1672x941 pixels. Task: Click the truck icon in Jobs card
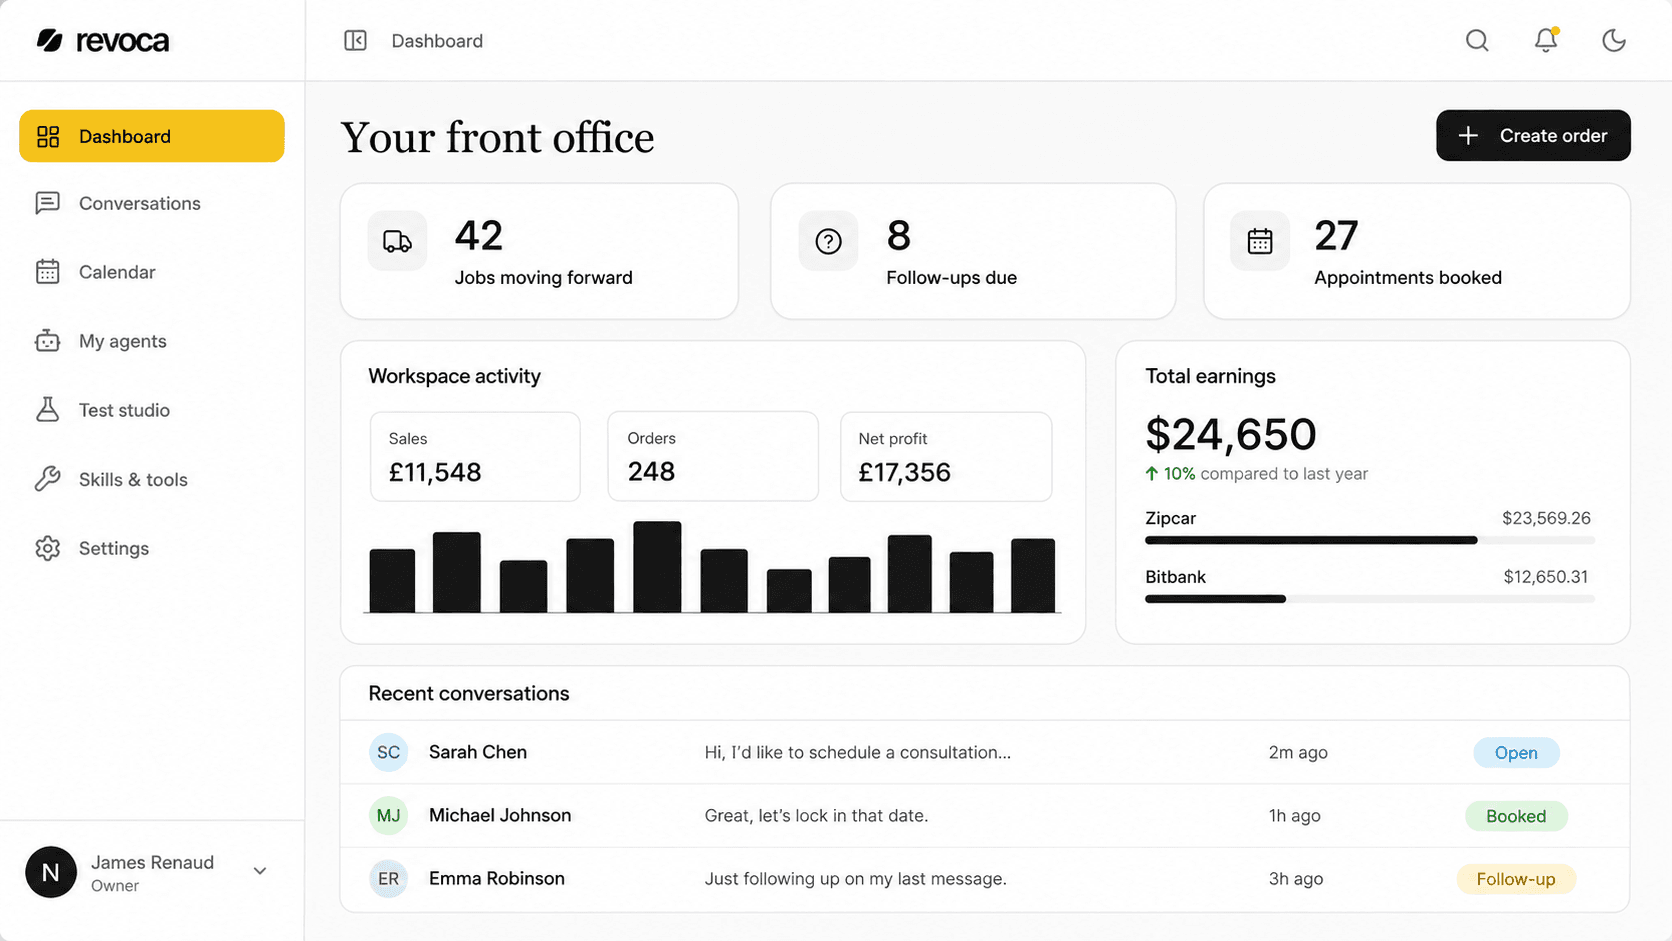coord(397,241)
